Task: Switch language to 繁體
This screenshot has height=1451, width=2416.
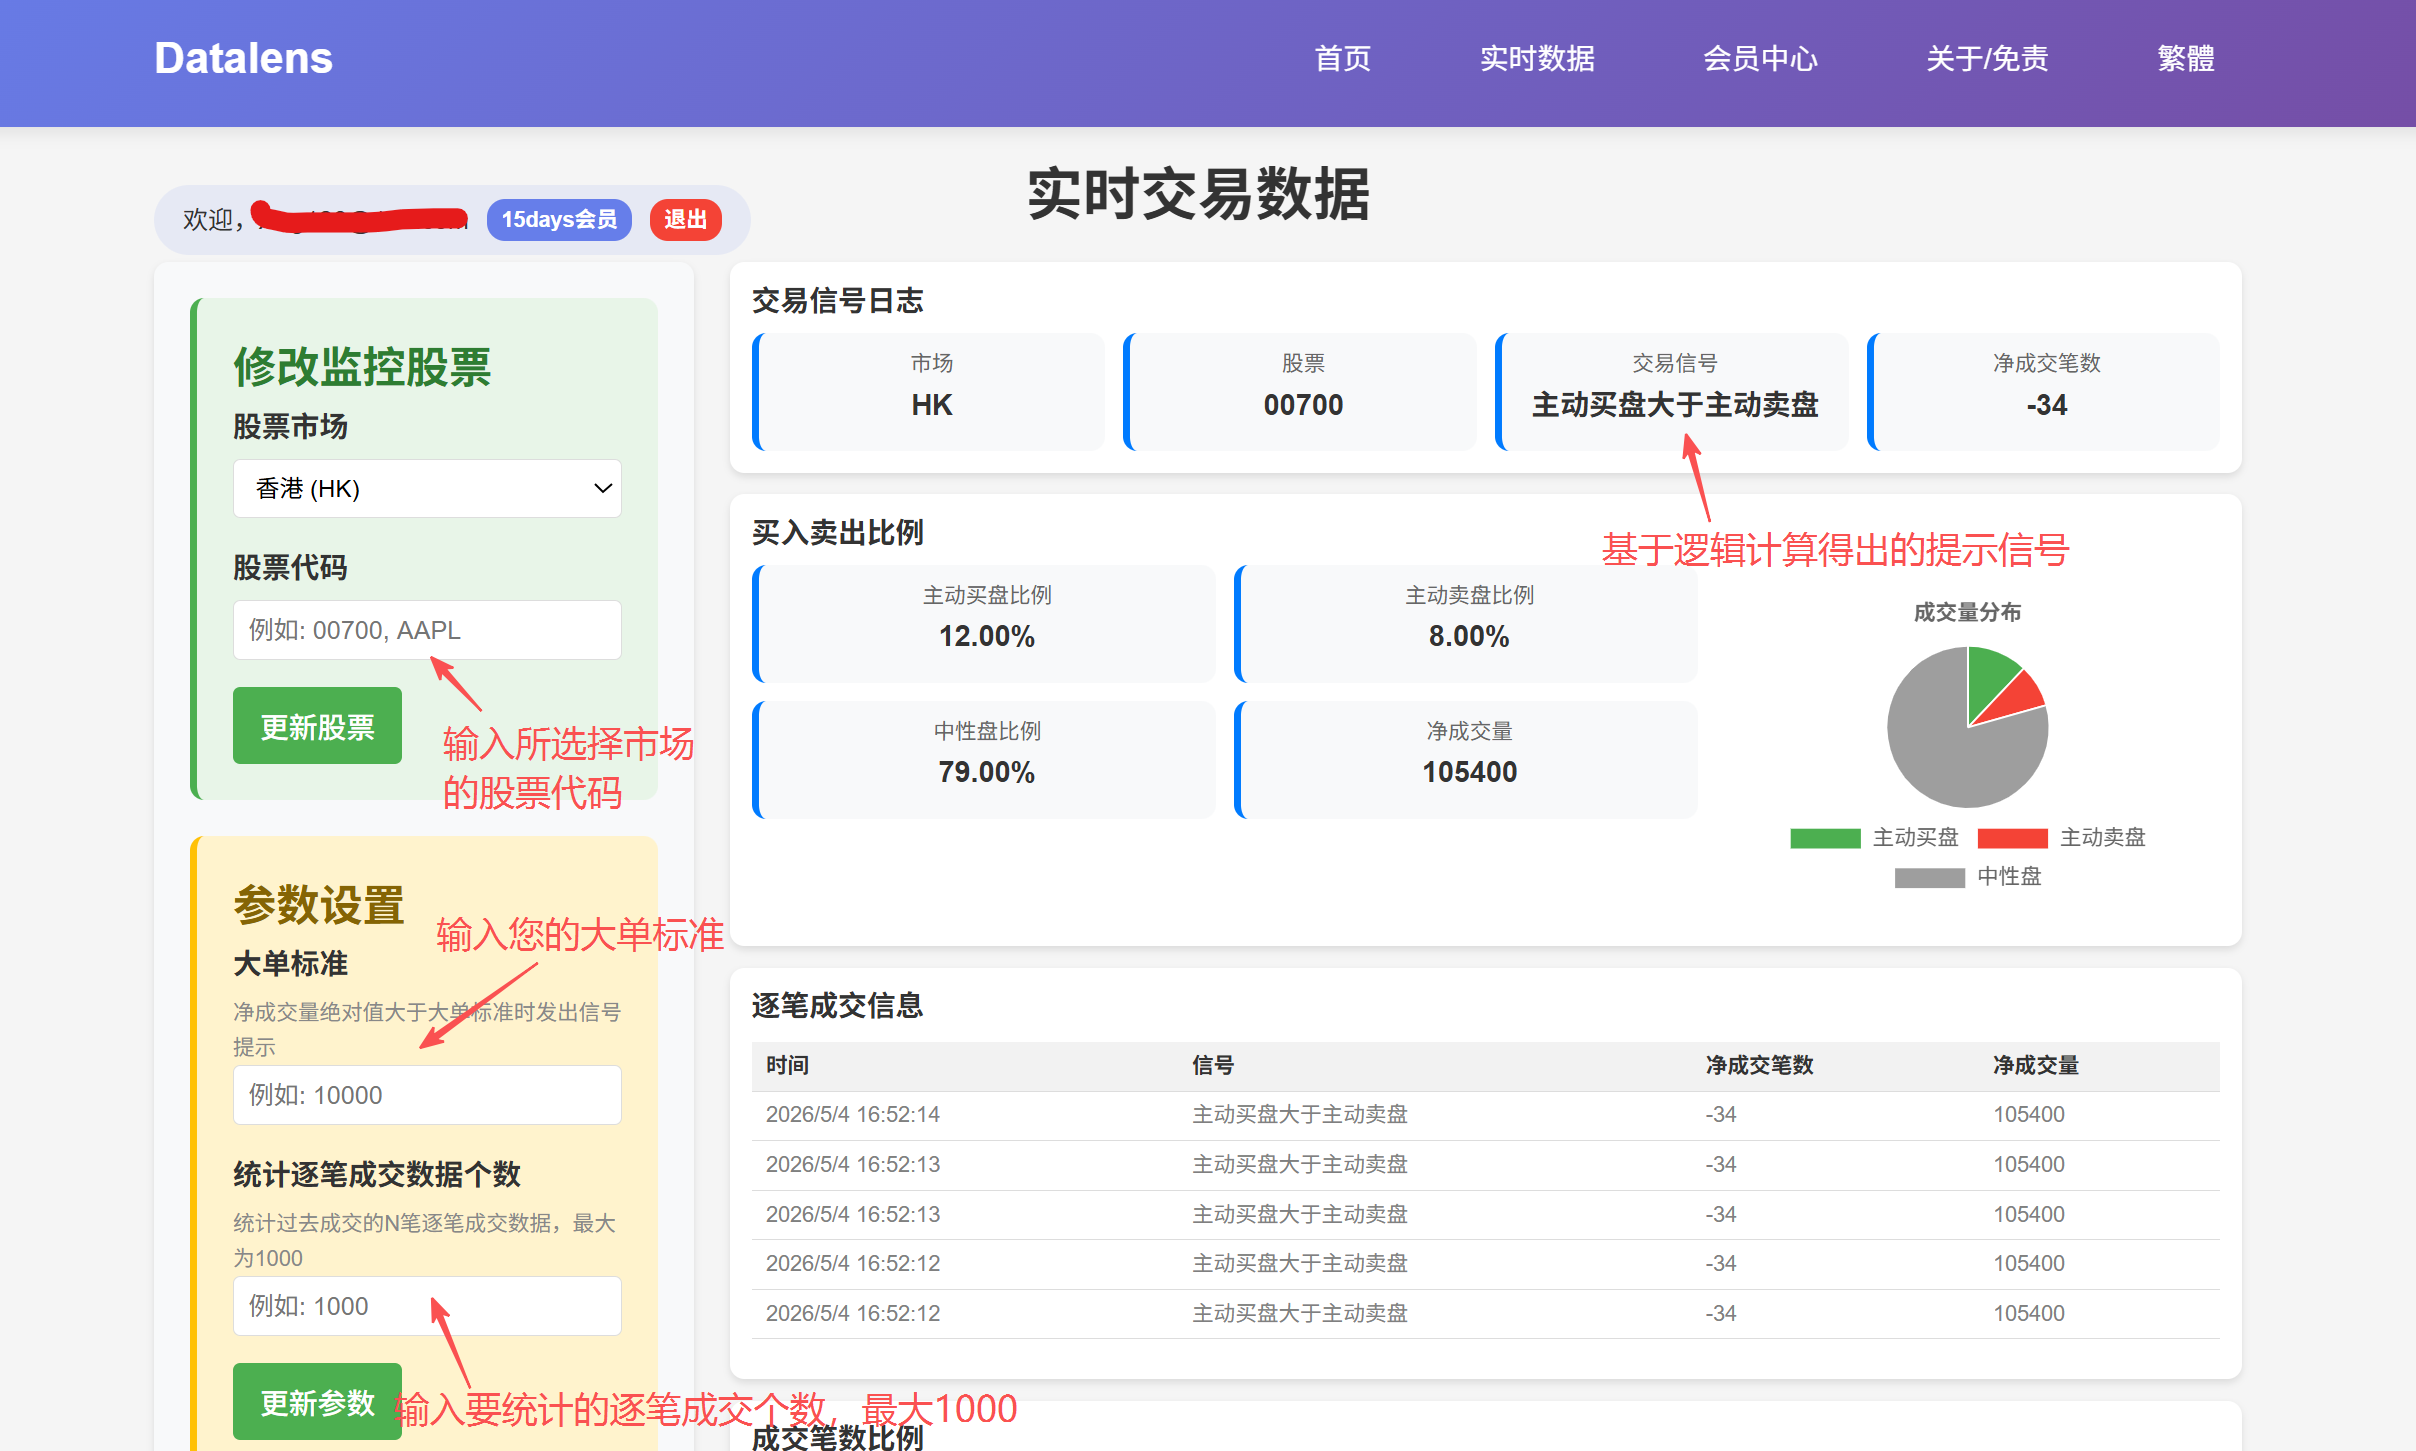Action: pyautogui.click(x=2185, y=58)
